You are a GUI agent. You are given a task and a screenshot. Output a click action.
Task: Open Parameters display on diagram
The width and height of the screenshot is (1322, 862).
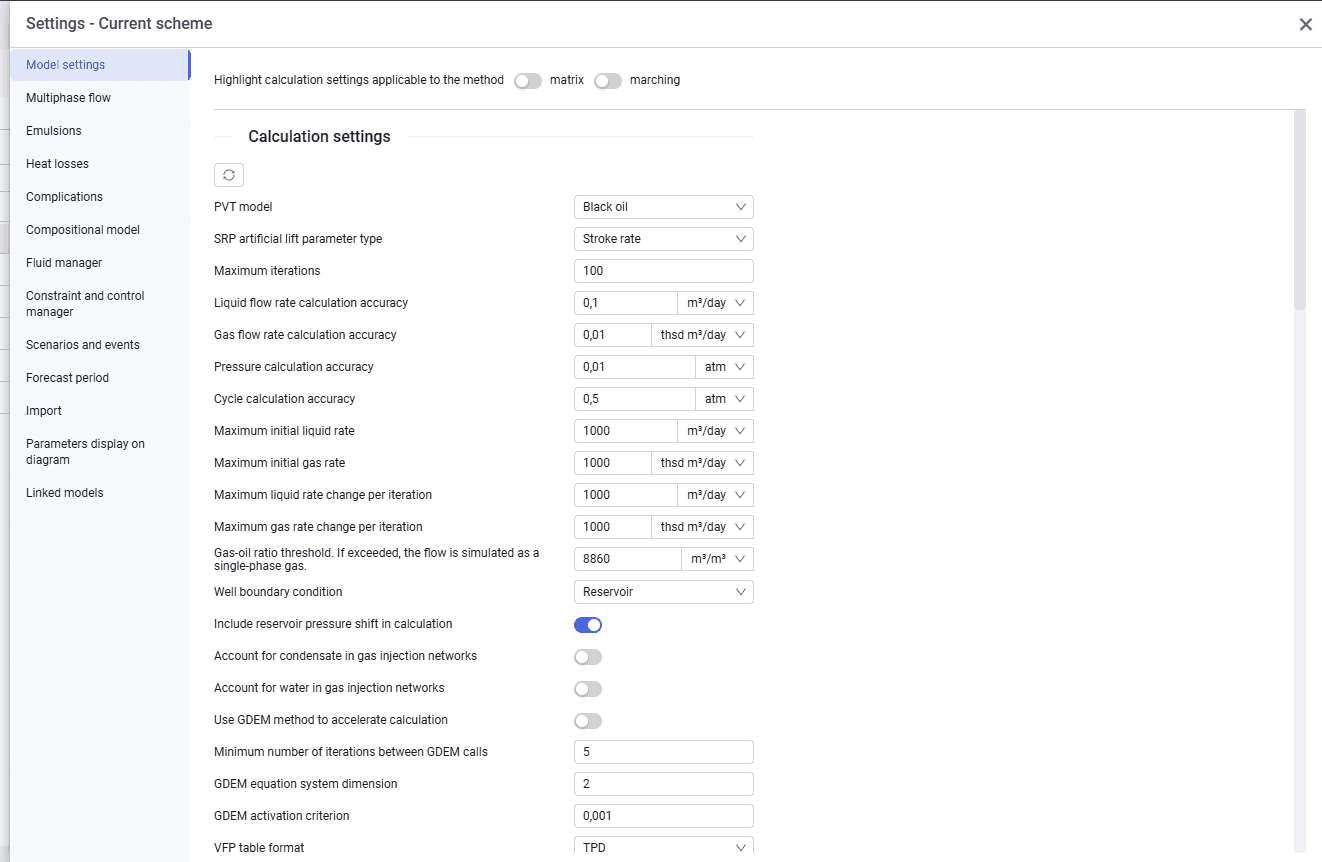click(100, 452)
